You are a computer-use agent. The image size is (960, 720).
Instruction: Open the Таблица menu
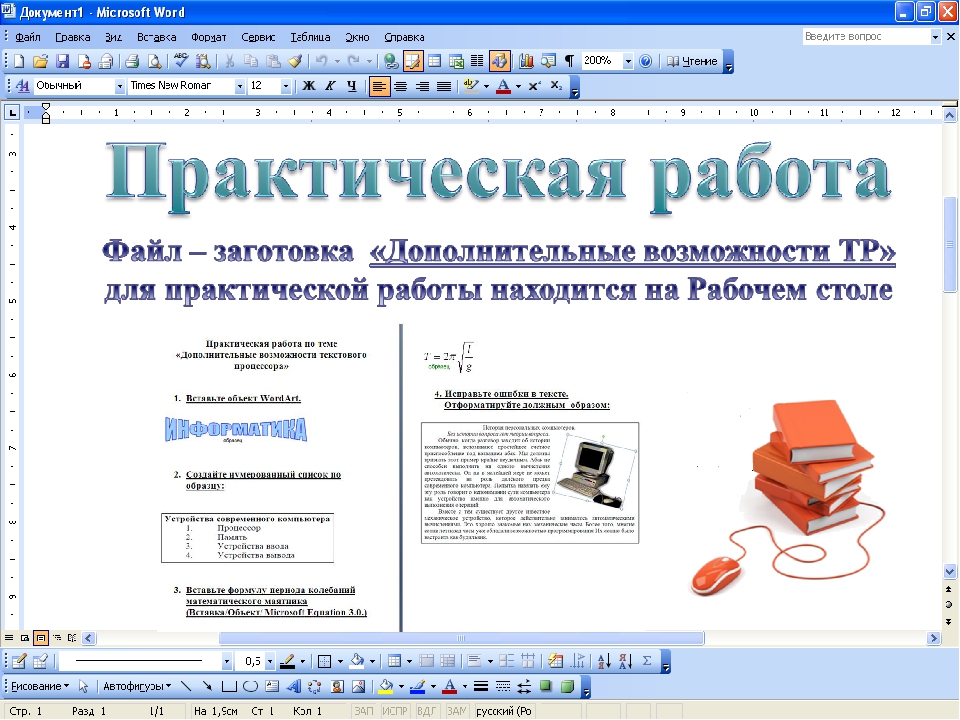coord(310,37)
